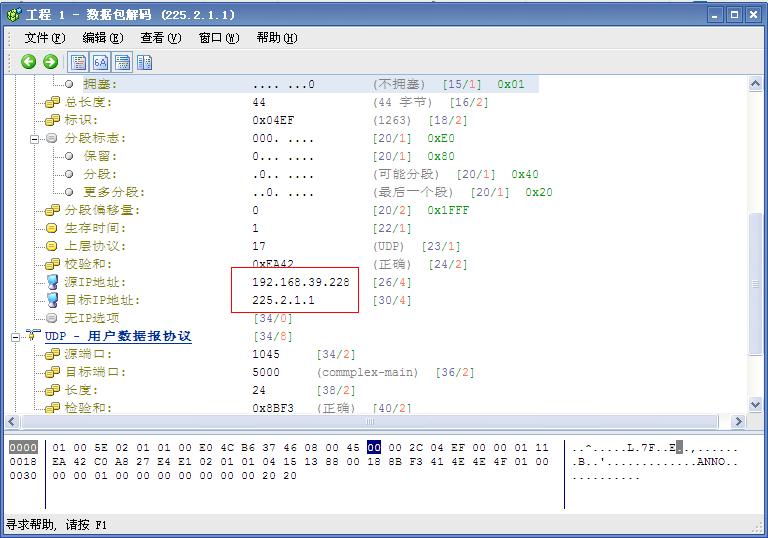The image size is (768, 538).
Task: Maximize the packet decode window
Action: pyautogui.click(x=734, y=15)
